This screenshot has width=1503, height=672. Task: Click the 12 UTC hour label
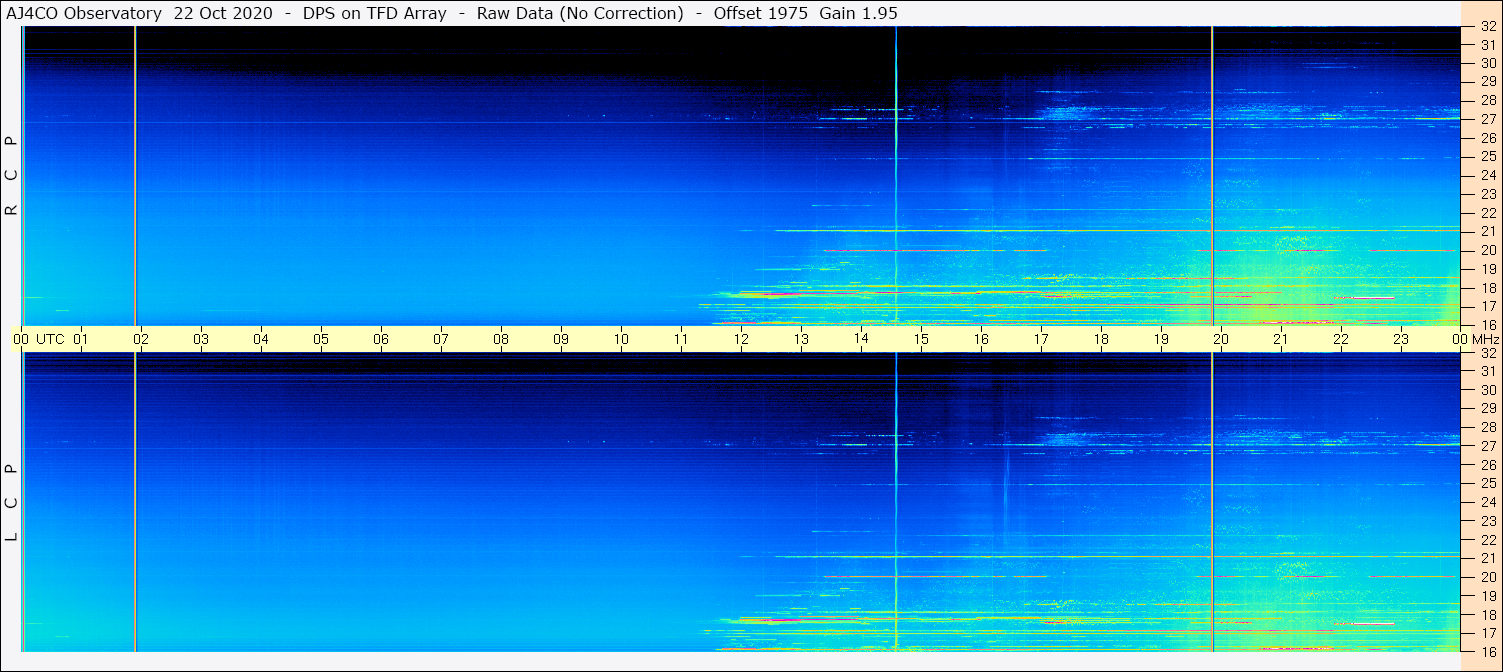(741, 339)
